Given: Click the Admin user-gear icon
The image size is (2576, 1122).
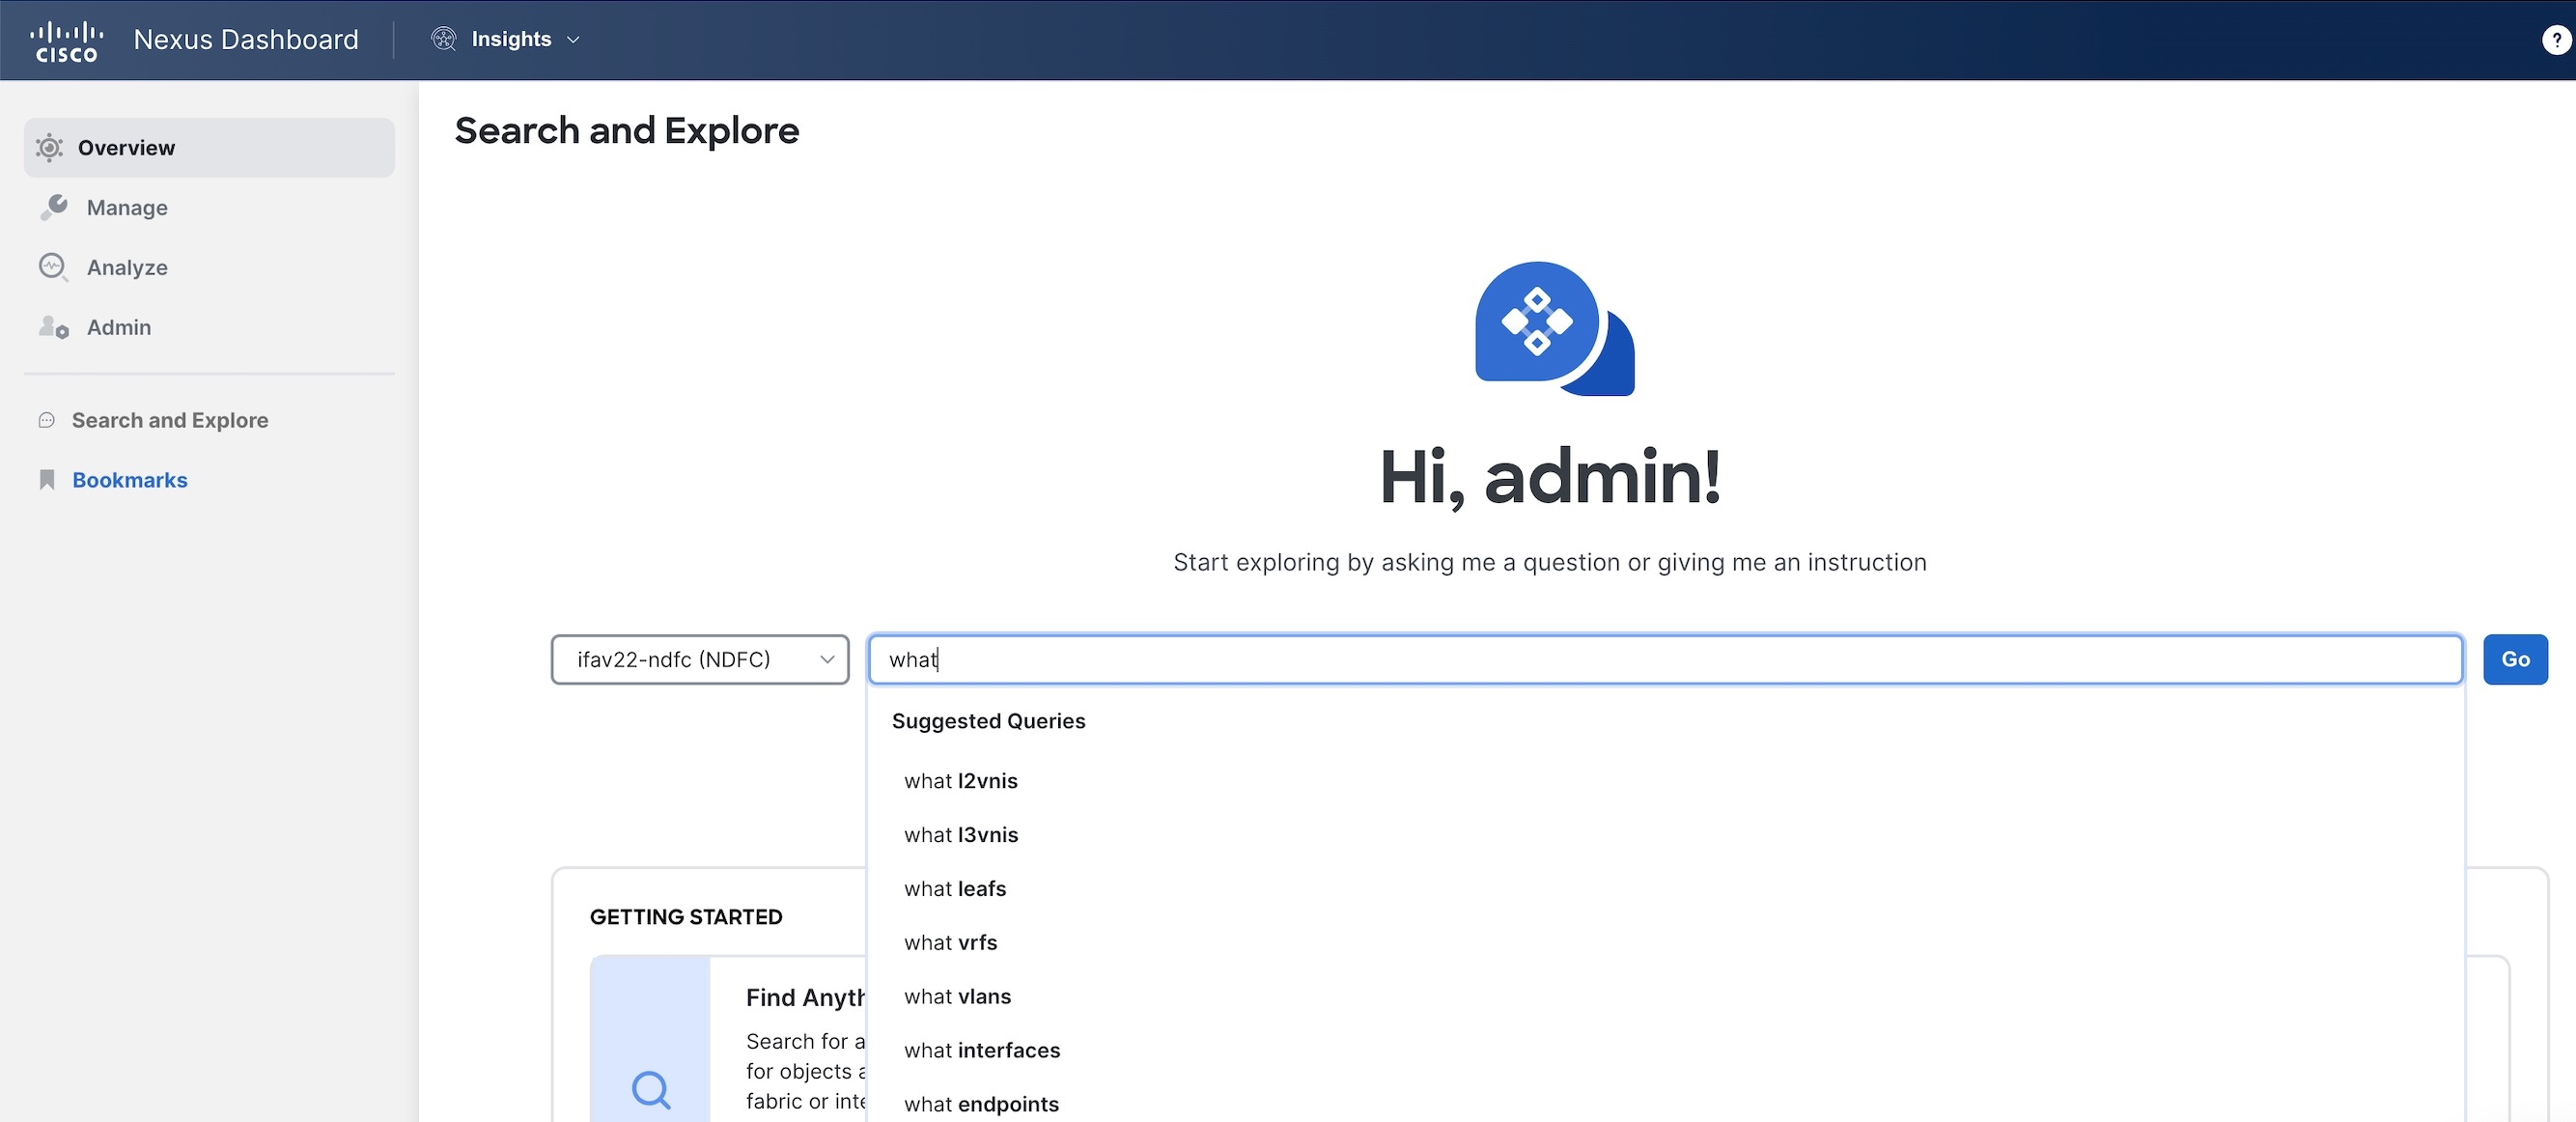Looking at the screenshot, I should click(x=53, y=327).
